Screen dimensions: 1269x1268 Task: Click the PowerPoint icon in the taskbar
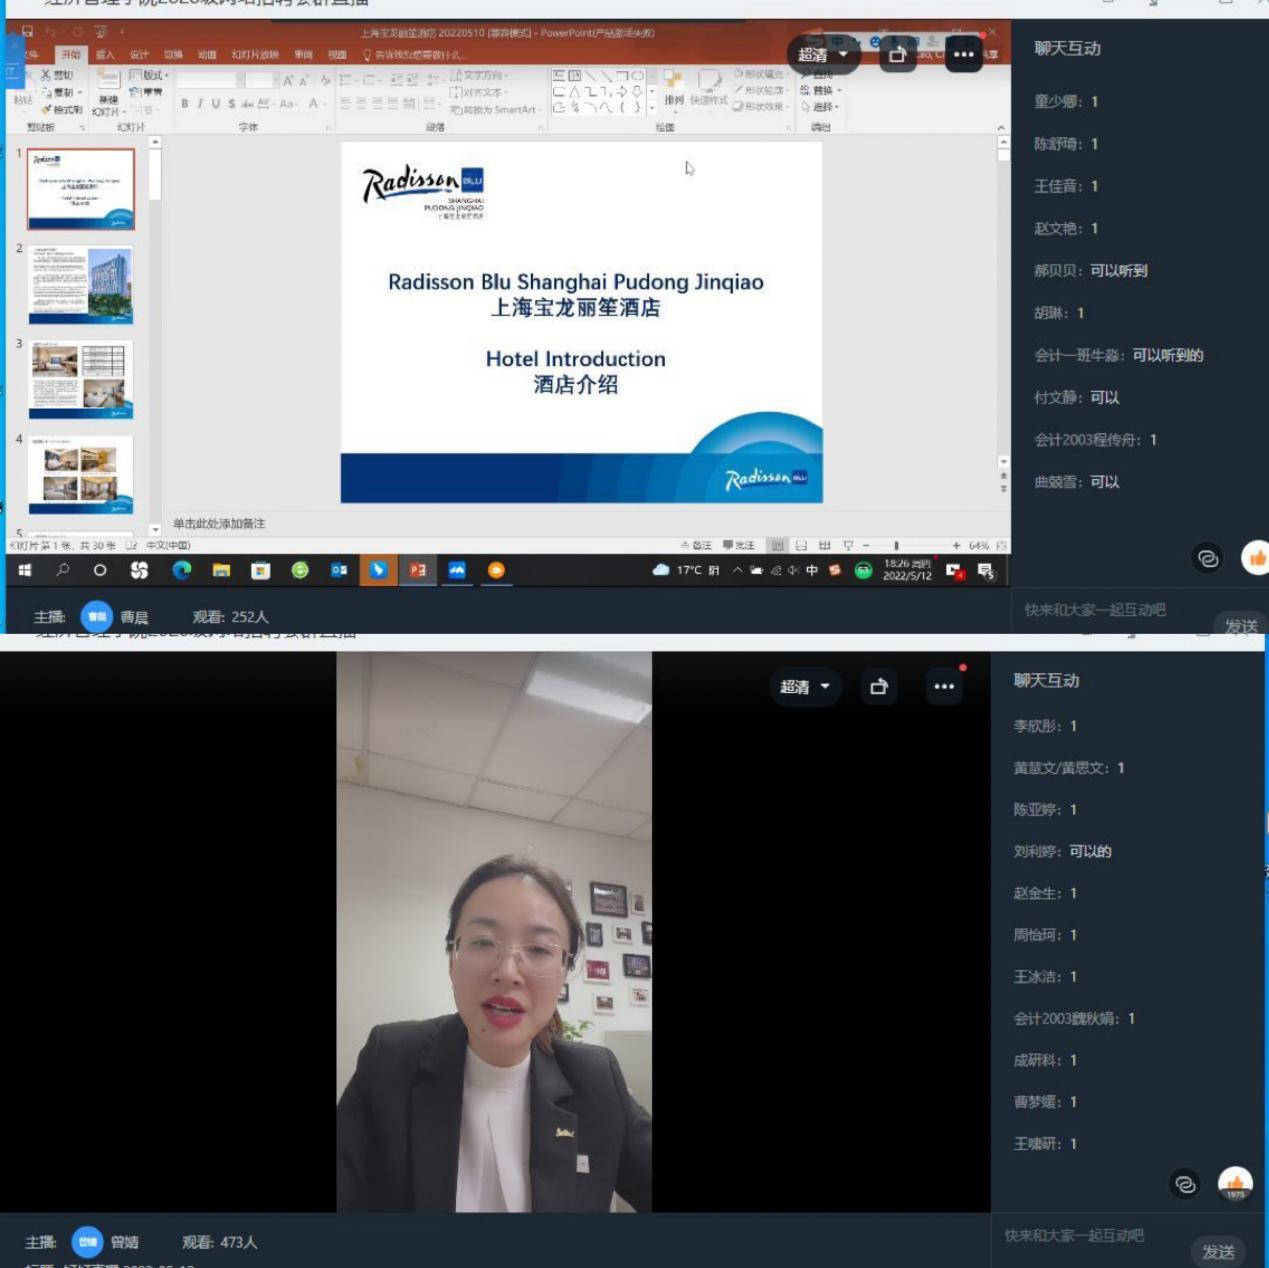418,570
